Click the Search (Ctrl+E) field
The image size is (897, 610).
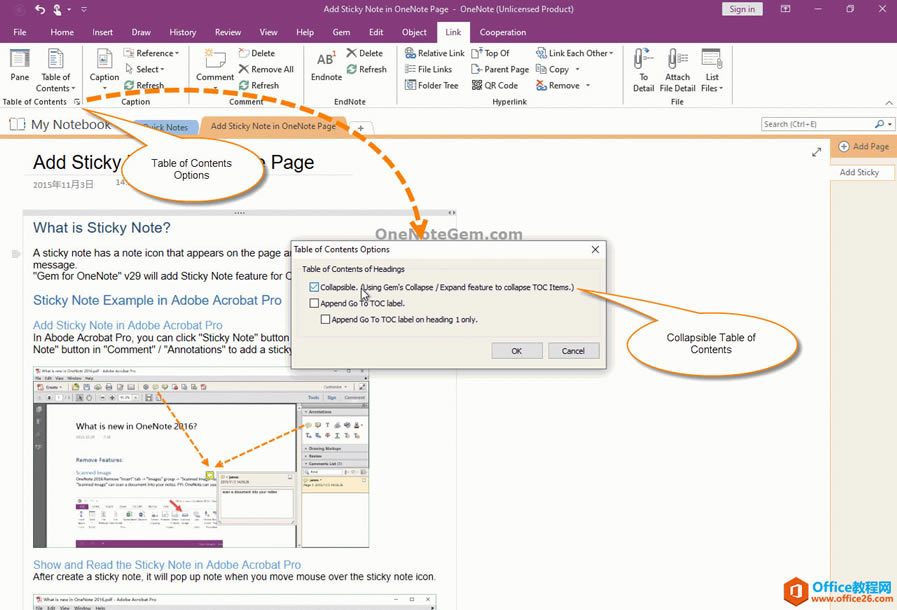[818, 124]
